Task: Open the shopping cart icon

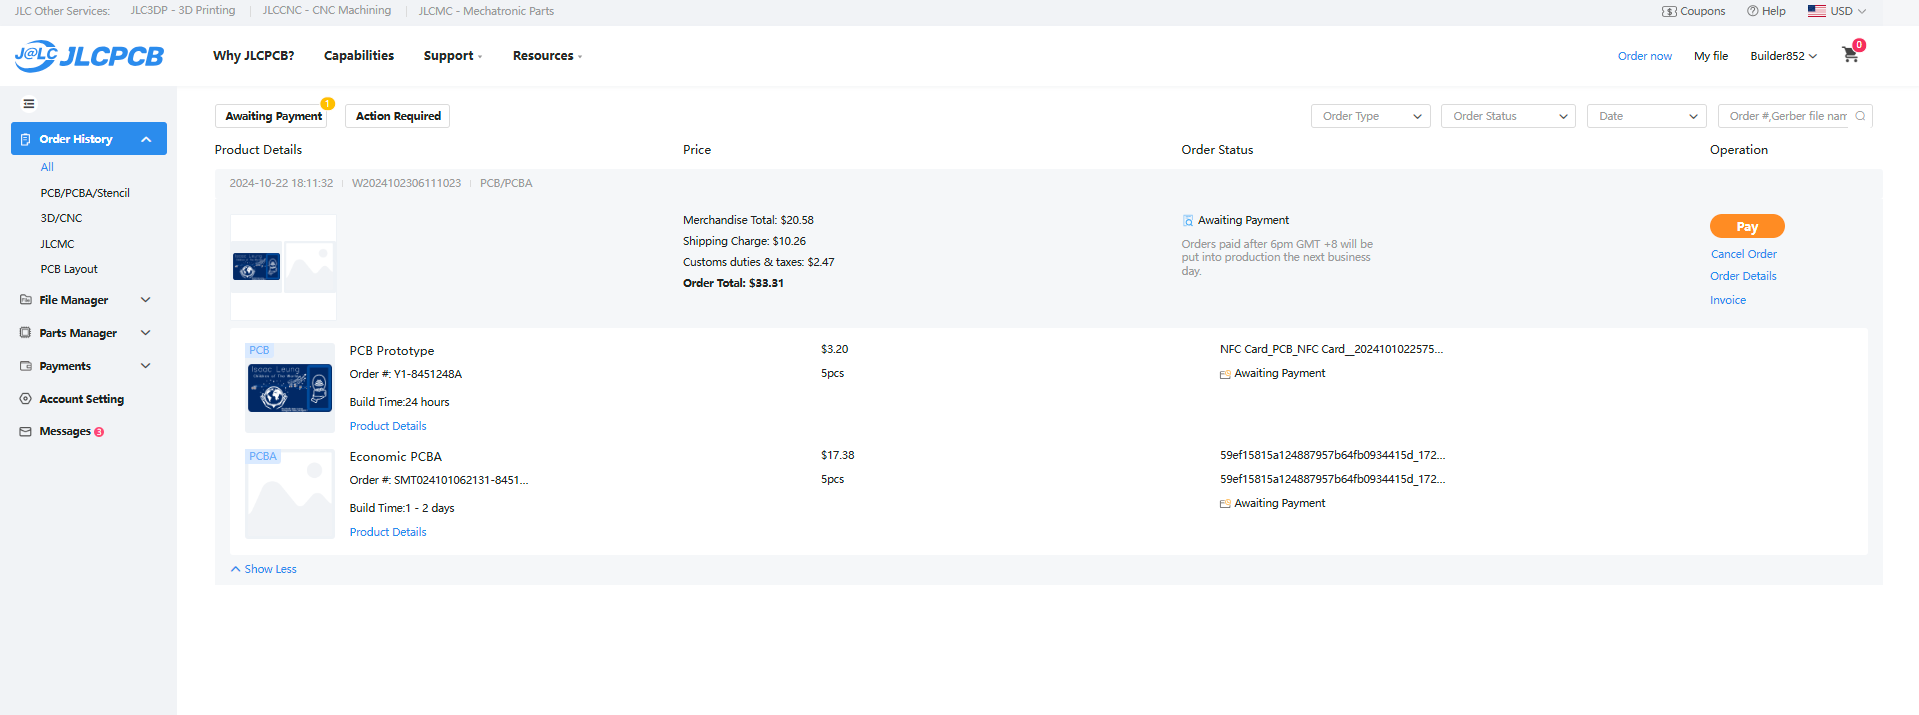Action: (x=1850, y=55)
